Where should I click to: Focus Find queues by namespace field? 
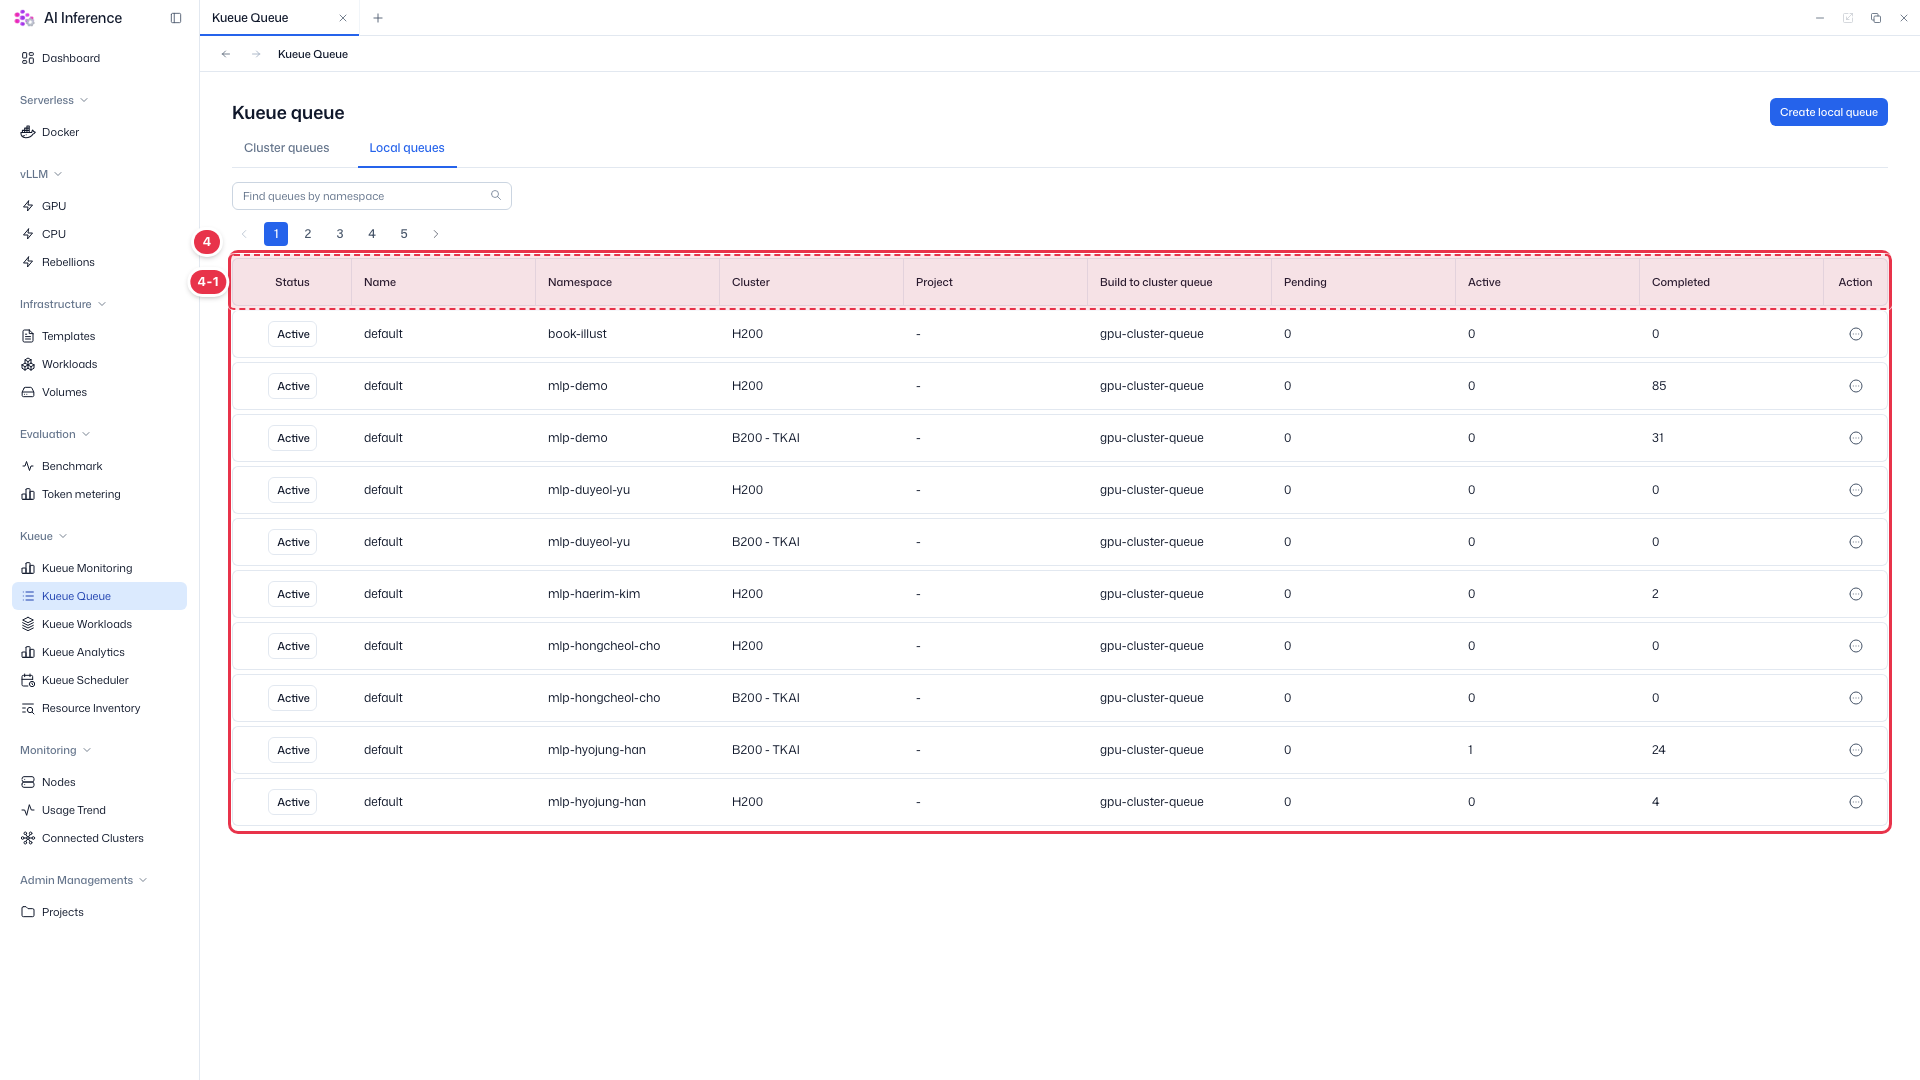point(372,196)
